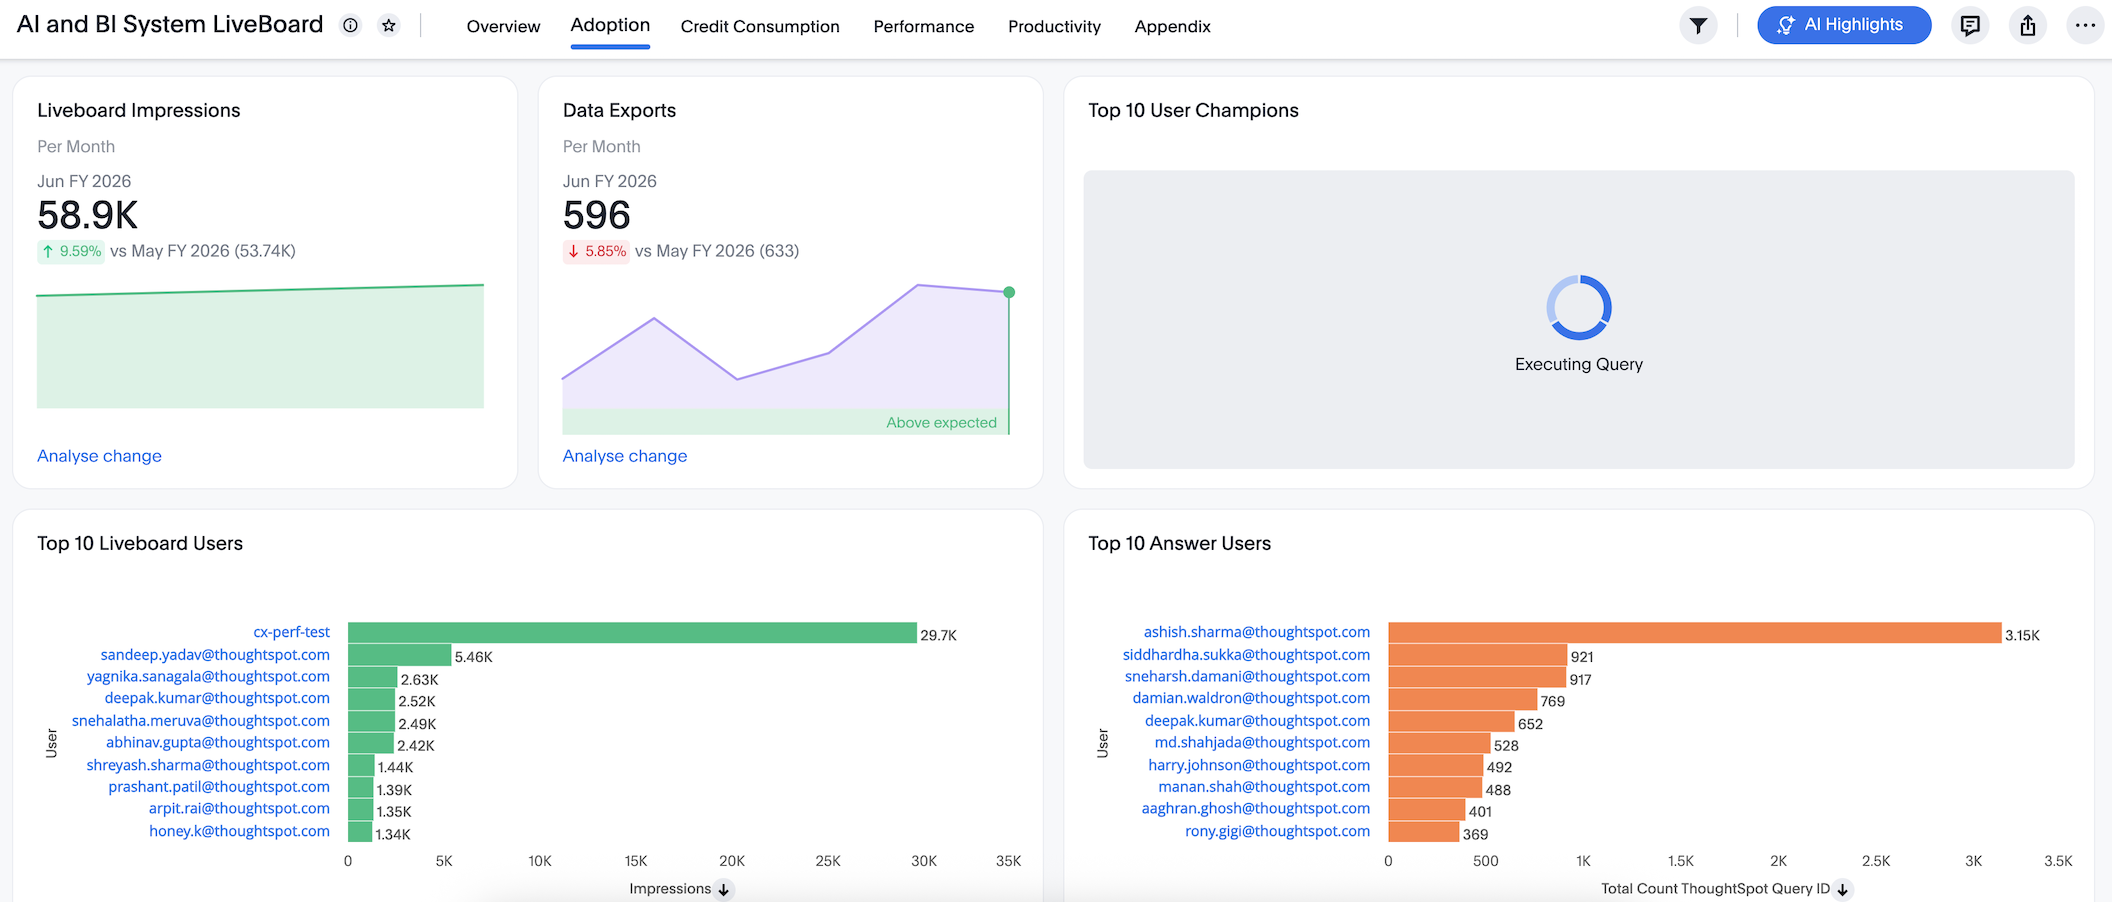
Task: Click Analyse change under Liveboard Impressions
Action: (99, 456)
